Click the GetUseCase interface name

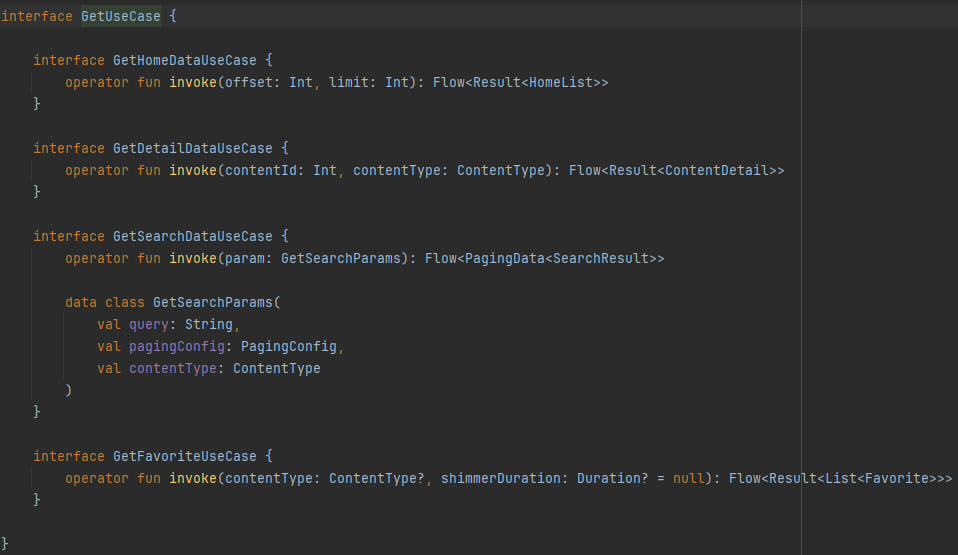pyautogui.click(x=121, y=17)
